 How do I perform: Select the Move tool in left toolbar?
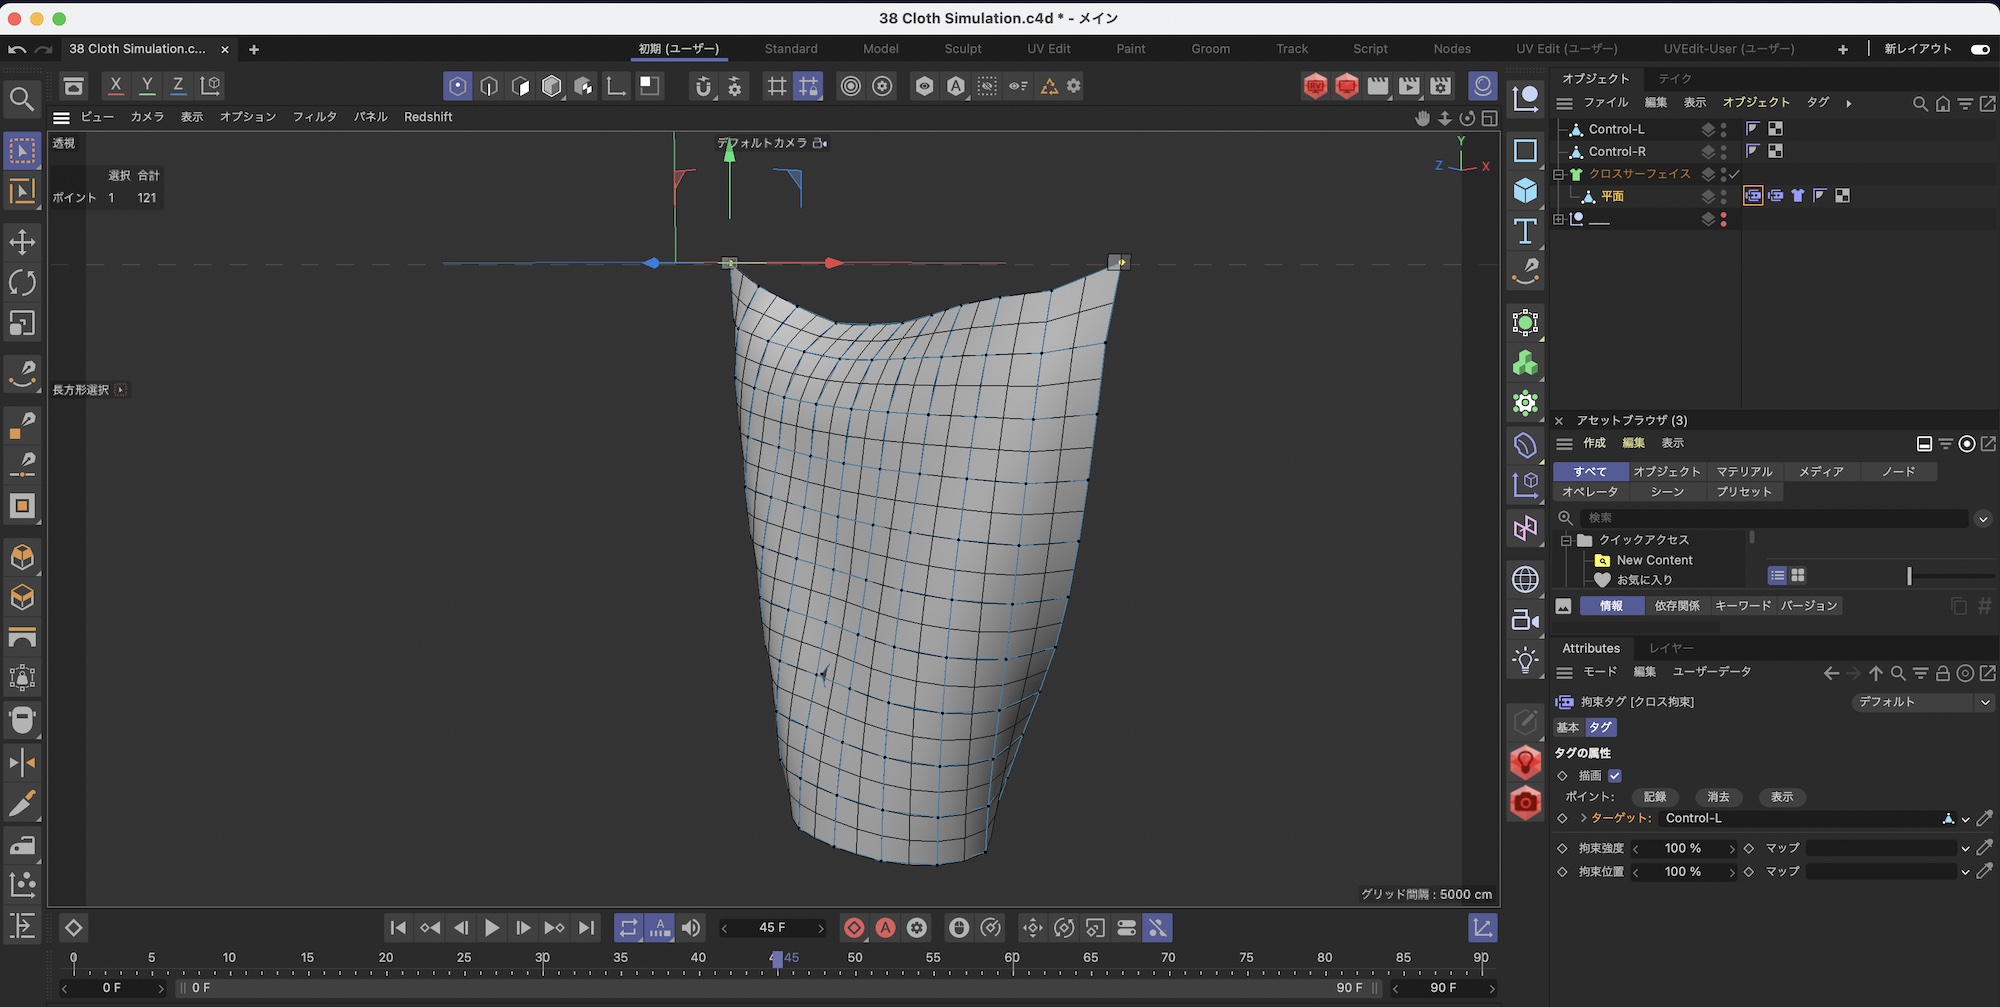(22, 242)
